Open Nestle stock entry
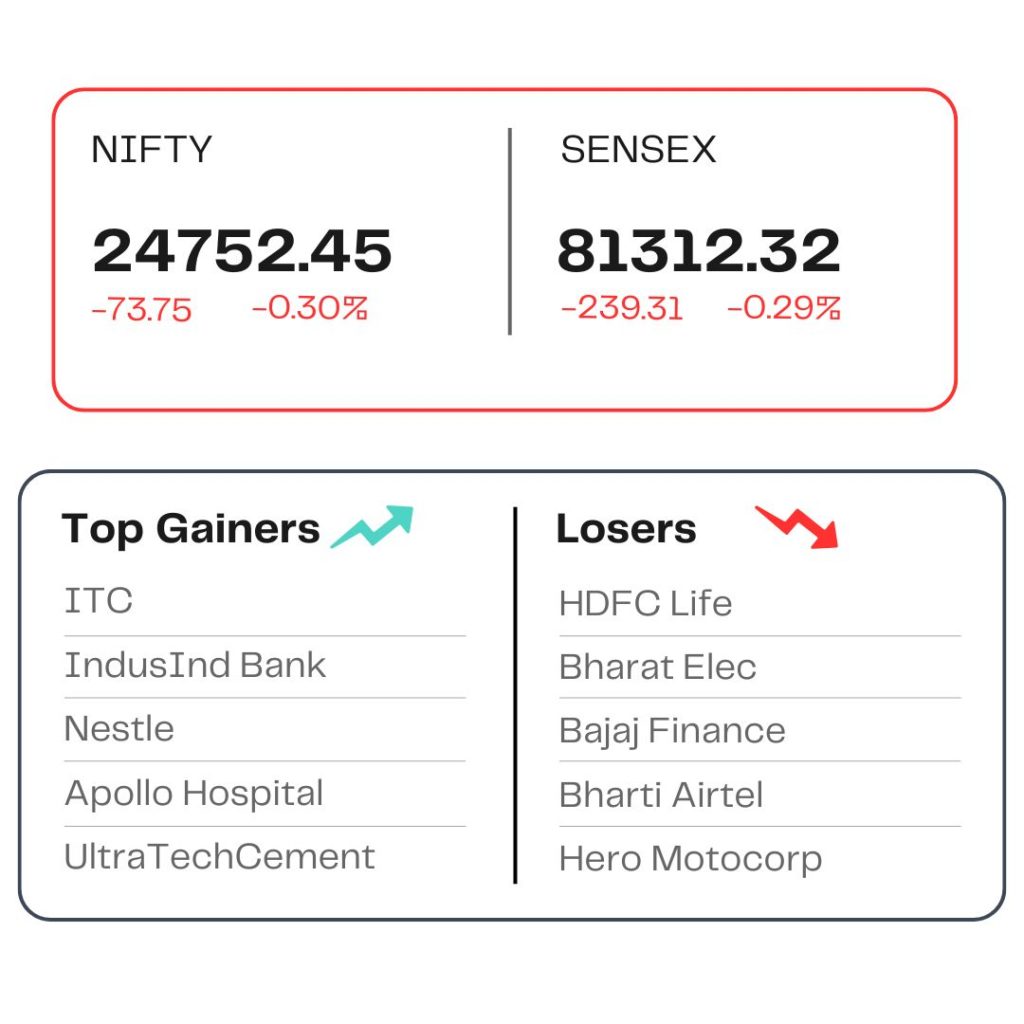Viewport: 1024px width, 1024px height. coord(119,729)
